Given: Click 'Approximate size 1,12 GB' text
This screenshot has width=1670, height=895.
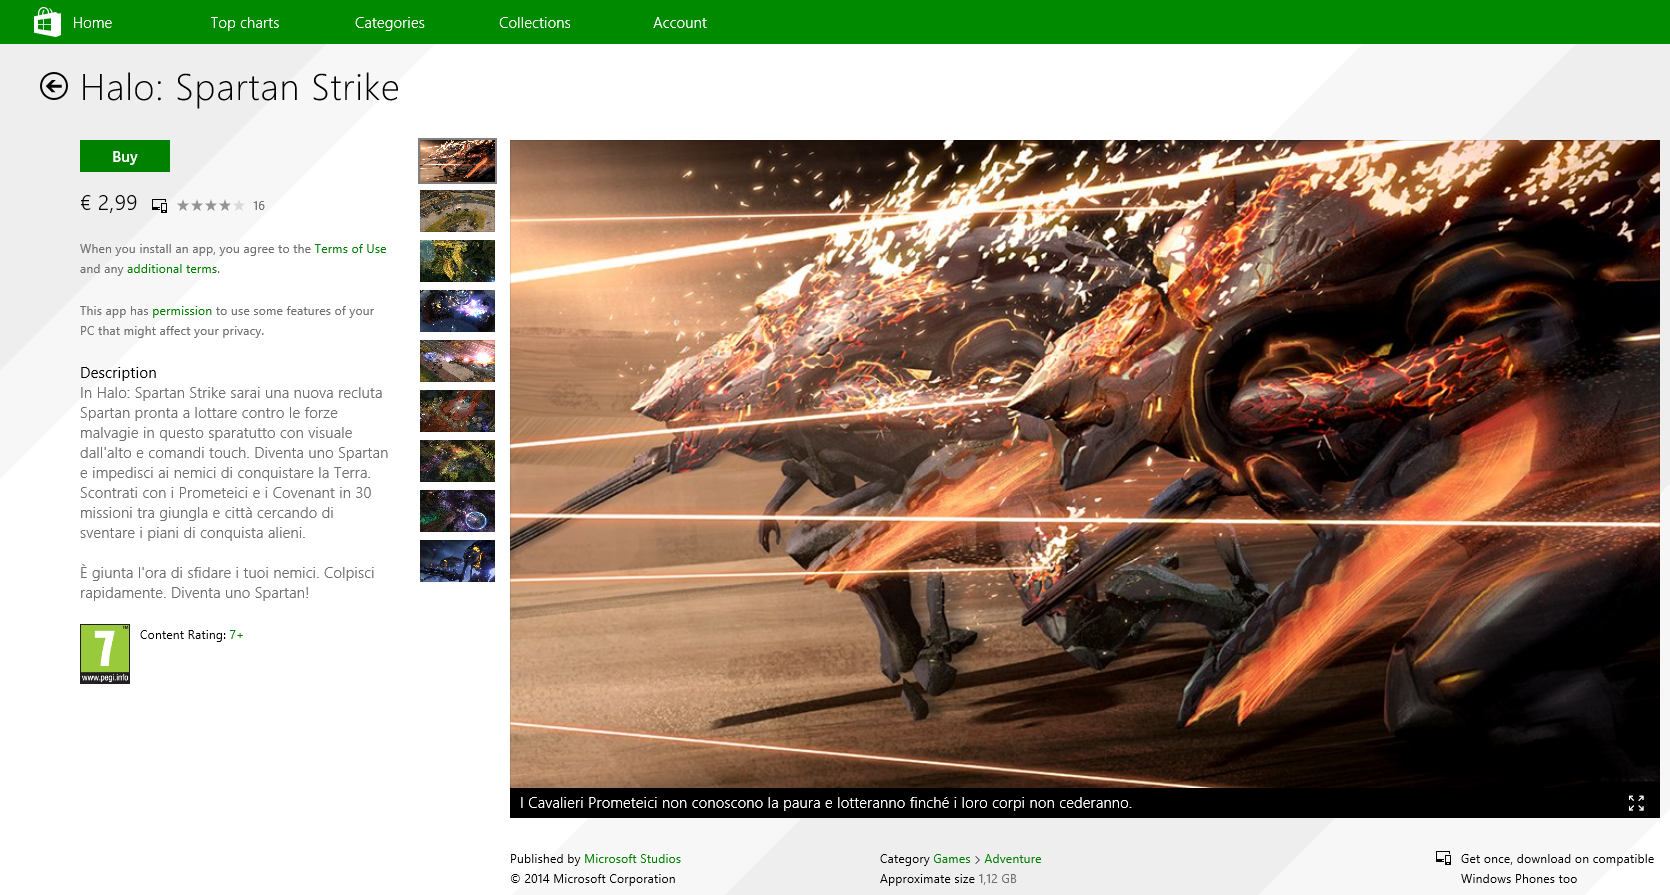Looking at the screenshot, I should (948, 879).
